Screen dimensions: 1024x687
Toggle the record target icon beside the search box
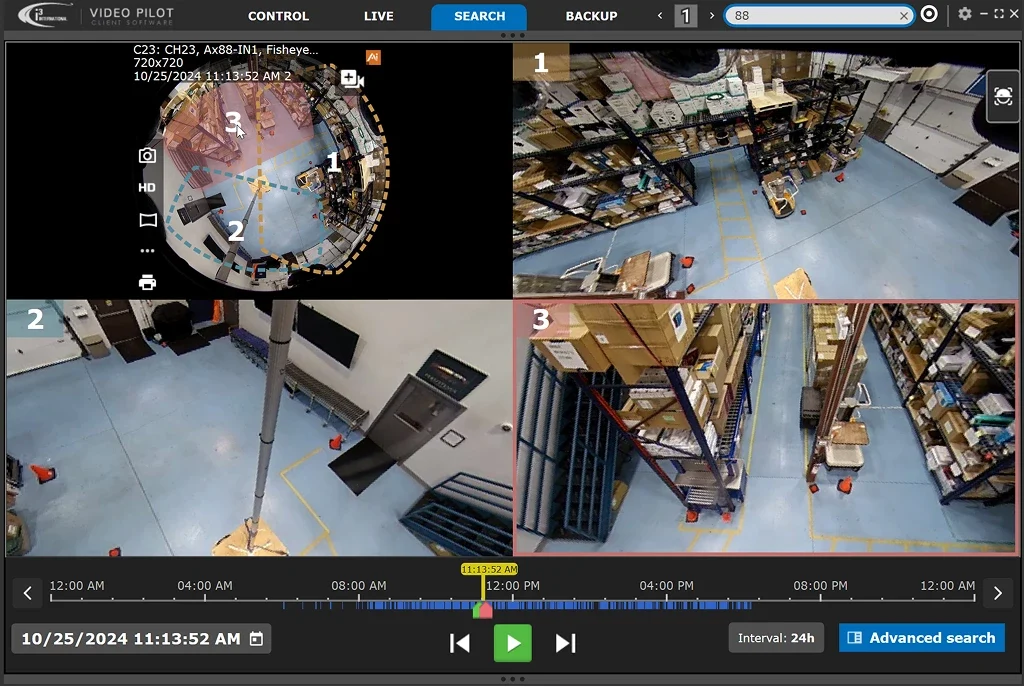click(929, 15)
